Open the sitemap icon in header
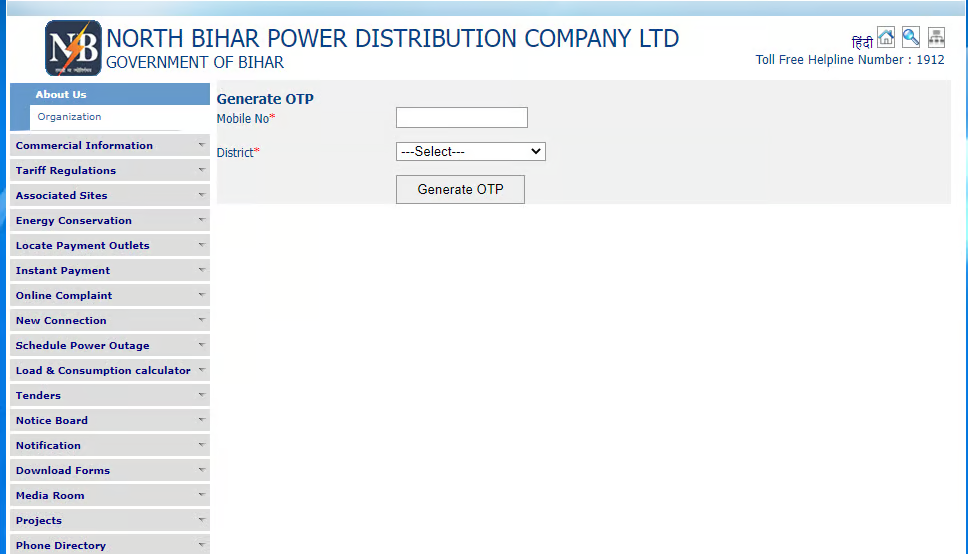Screen dimensions: 968x554 coord(937,37)
